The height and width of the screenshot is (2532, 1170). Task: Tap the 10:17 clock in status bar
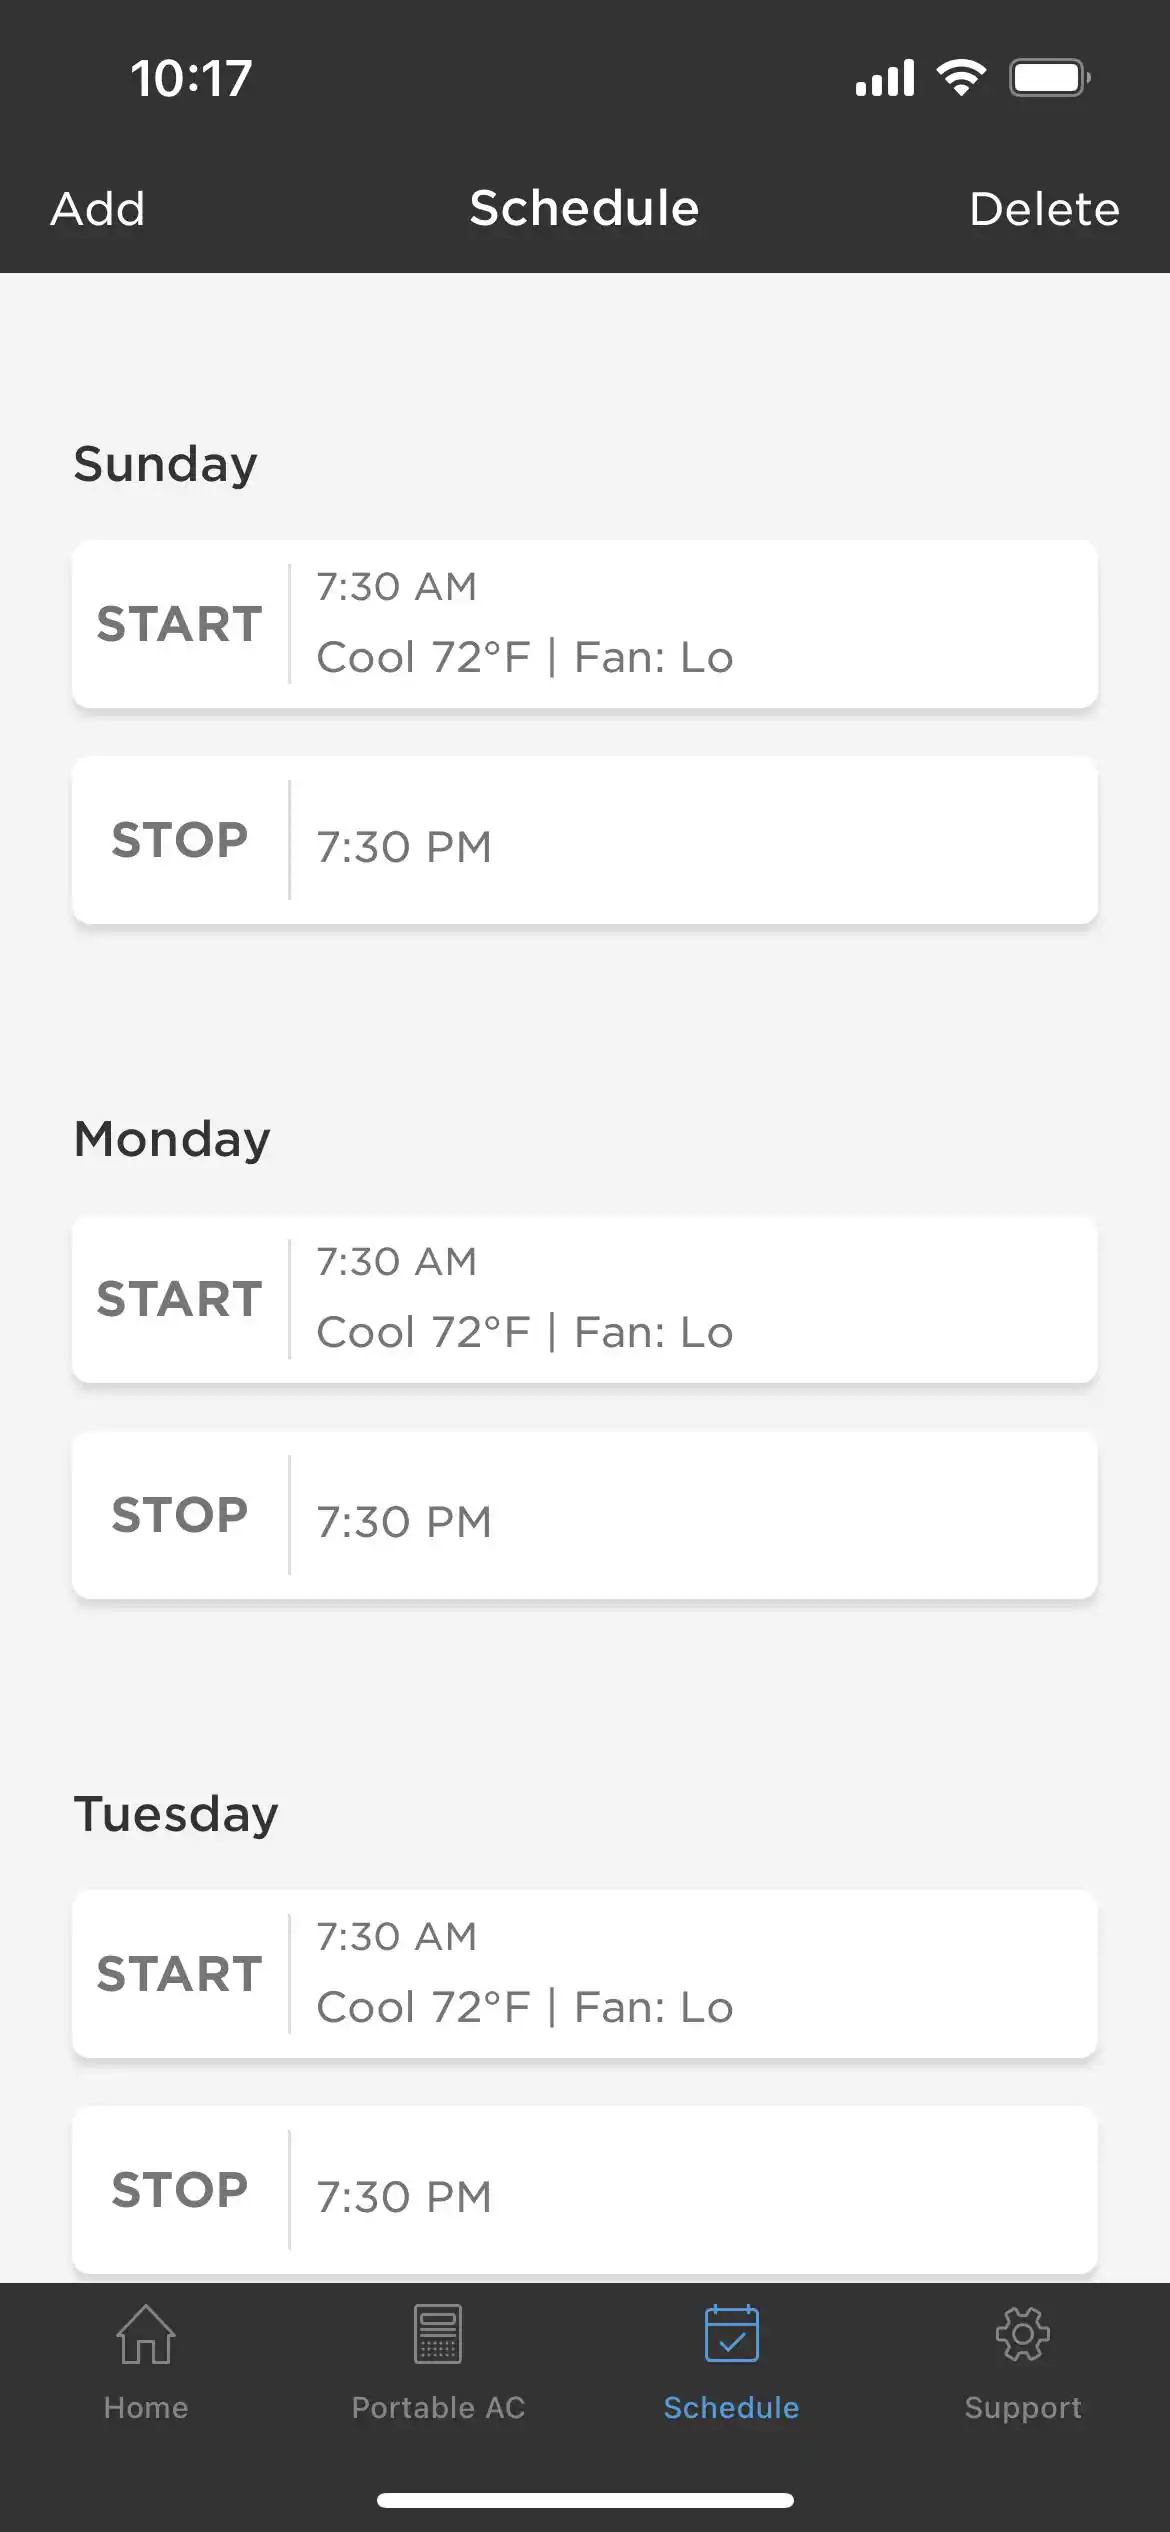[191, 78]
